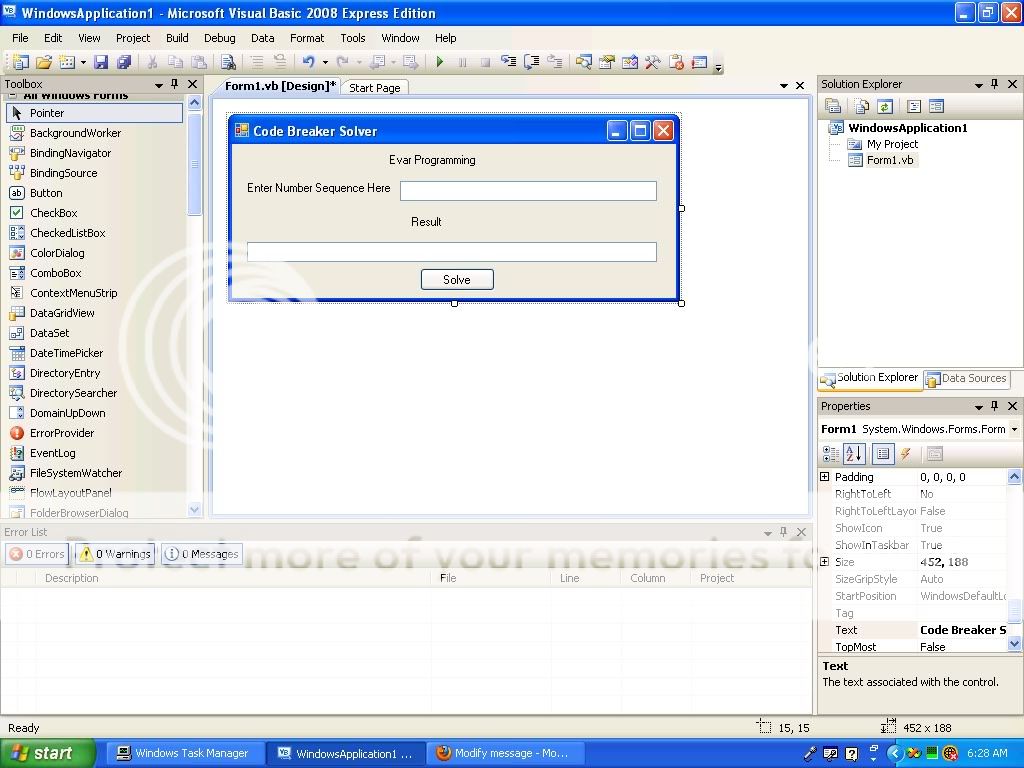Click the Undo arrow in the toolbar
The image size is (1024, 768).
click(x=308, y=62)
